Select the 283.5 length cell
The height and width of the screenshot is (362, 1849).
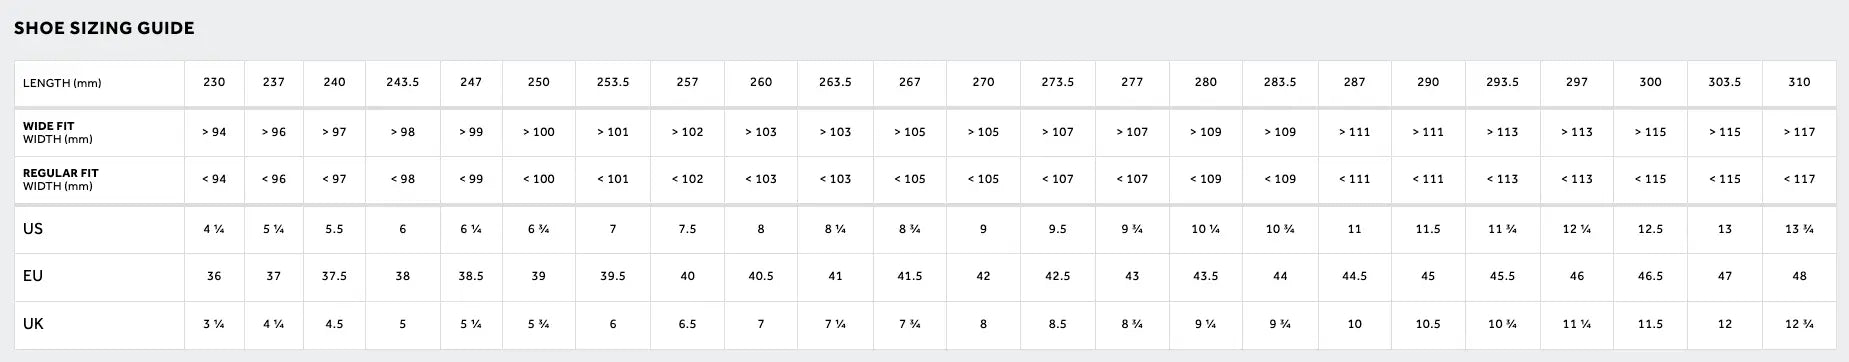pyautogui.click(x=1280, y=83)
